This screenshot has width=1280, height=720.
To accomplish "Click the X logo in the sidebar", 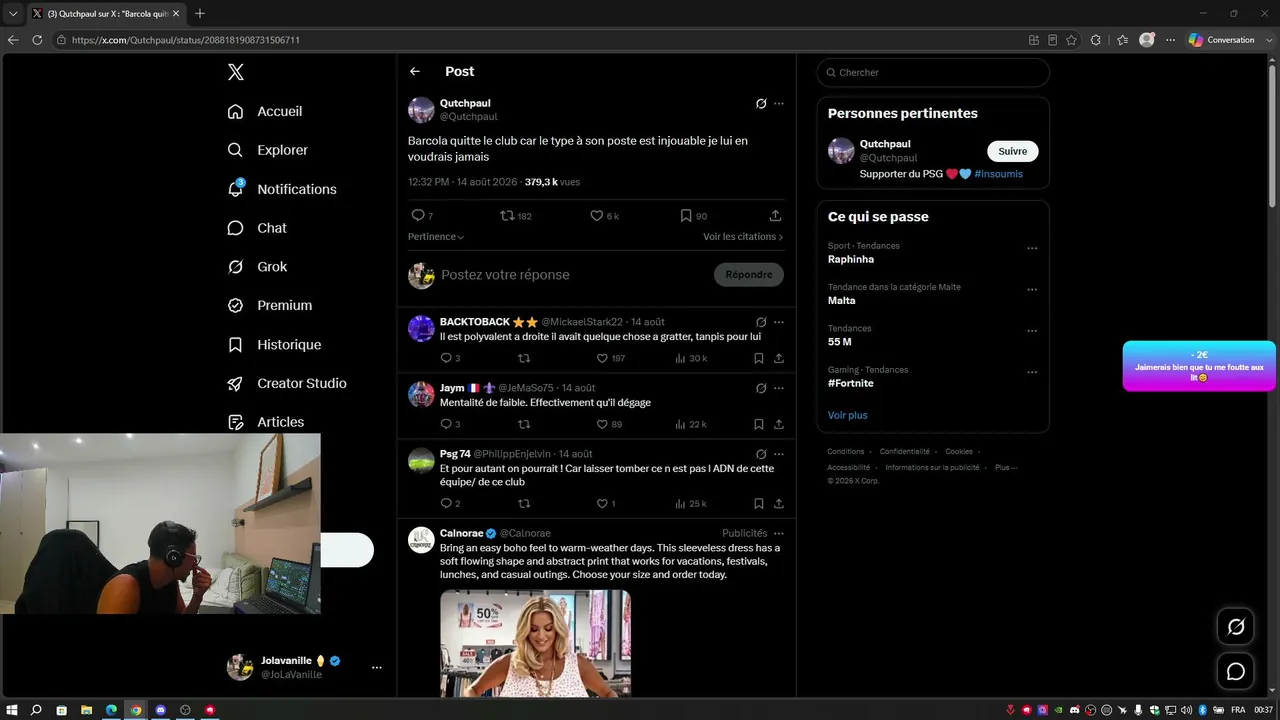I will coord(235,72).
